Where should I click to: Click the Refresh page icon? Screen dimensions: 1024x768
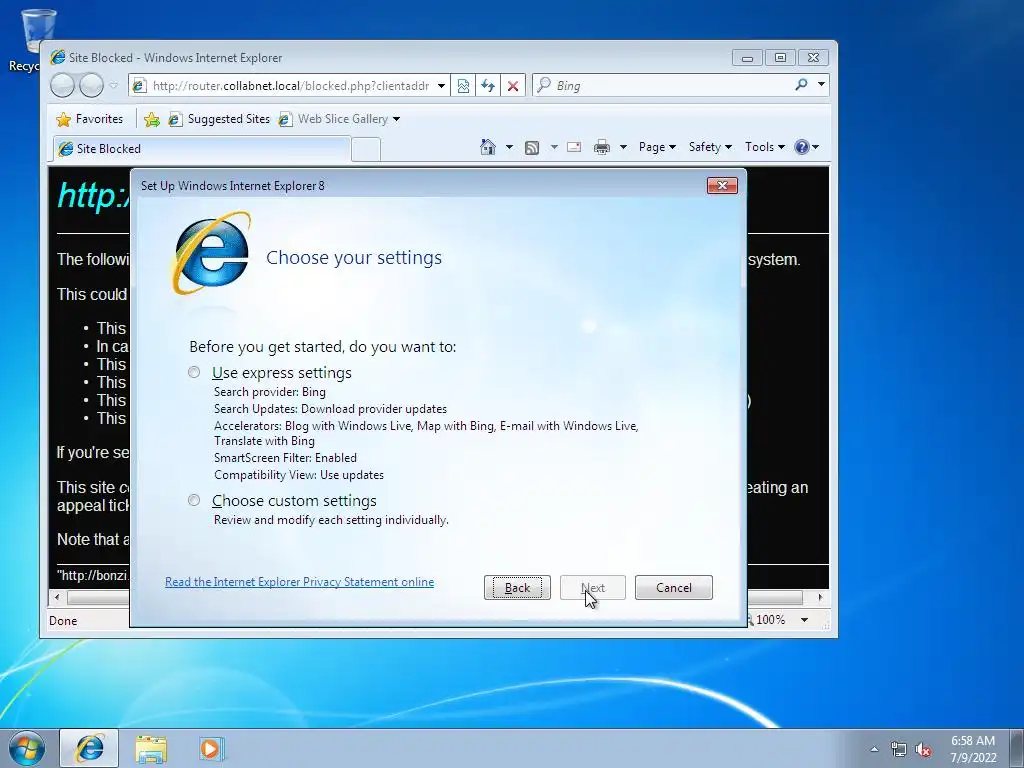point(488,86)
